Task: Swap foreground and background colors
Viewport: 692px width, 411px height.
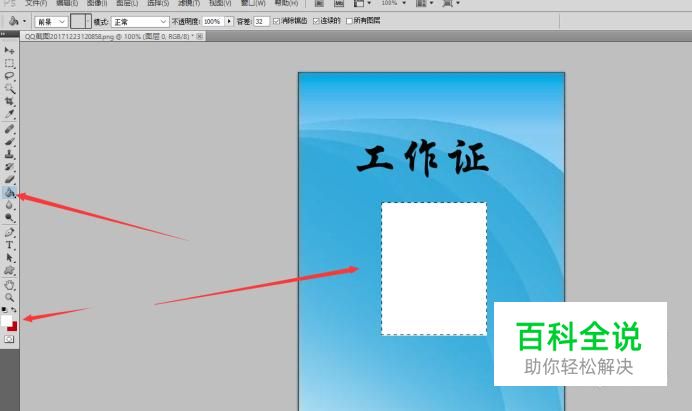Action: pyautogui.click(x=14, y=309)
